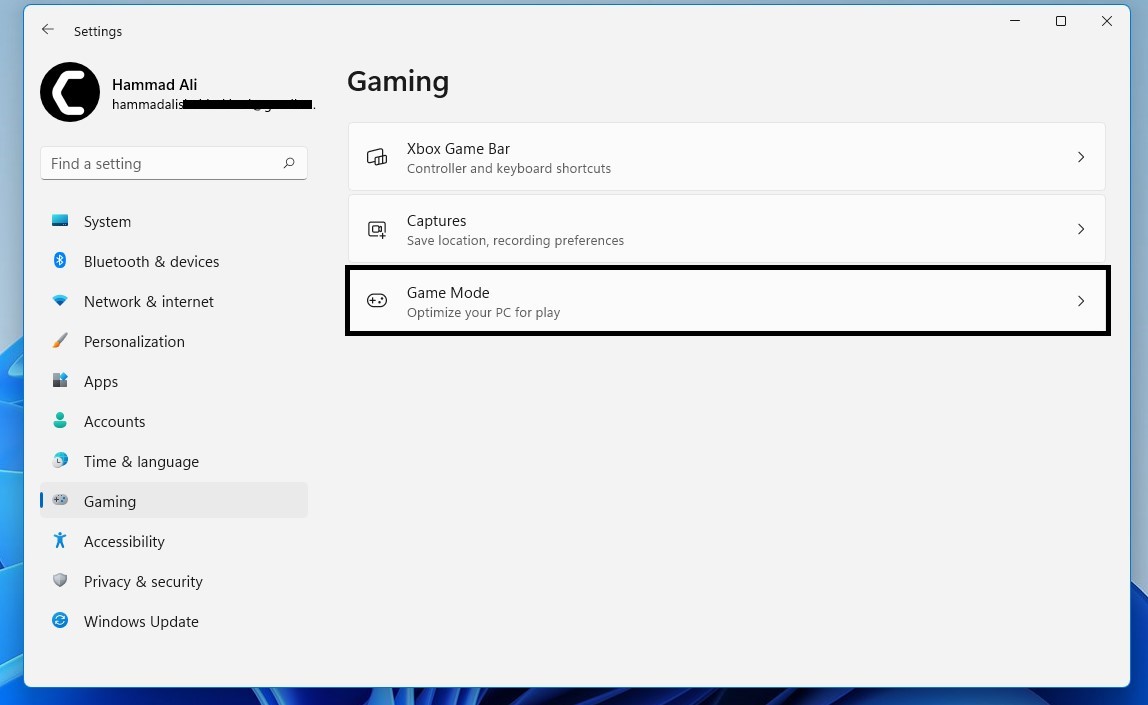Click the Network wifi icon in sidebar
The height and width of the screenshot is (705, 1148).
point(60,301)
